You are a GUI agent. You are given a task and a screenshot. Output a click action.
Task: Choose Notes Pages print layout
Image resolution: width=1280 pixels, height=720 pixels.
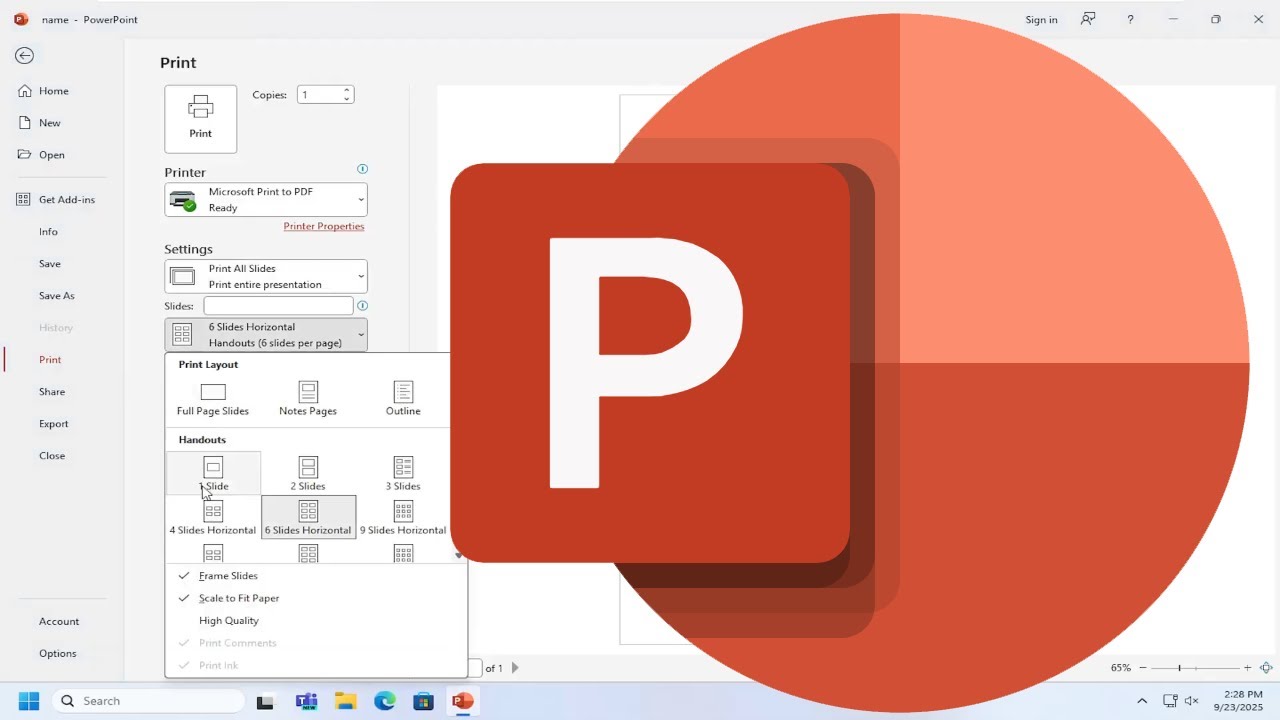pos(308,398)
